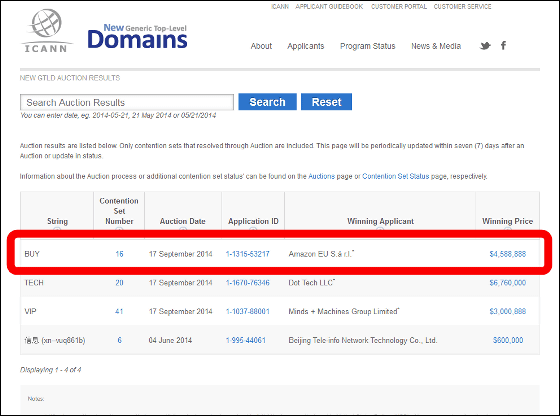Open contention set 16 link
The height and width of the screenshot is (416, 560).
click(119, 254)
